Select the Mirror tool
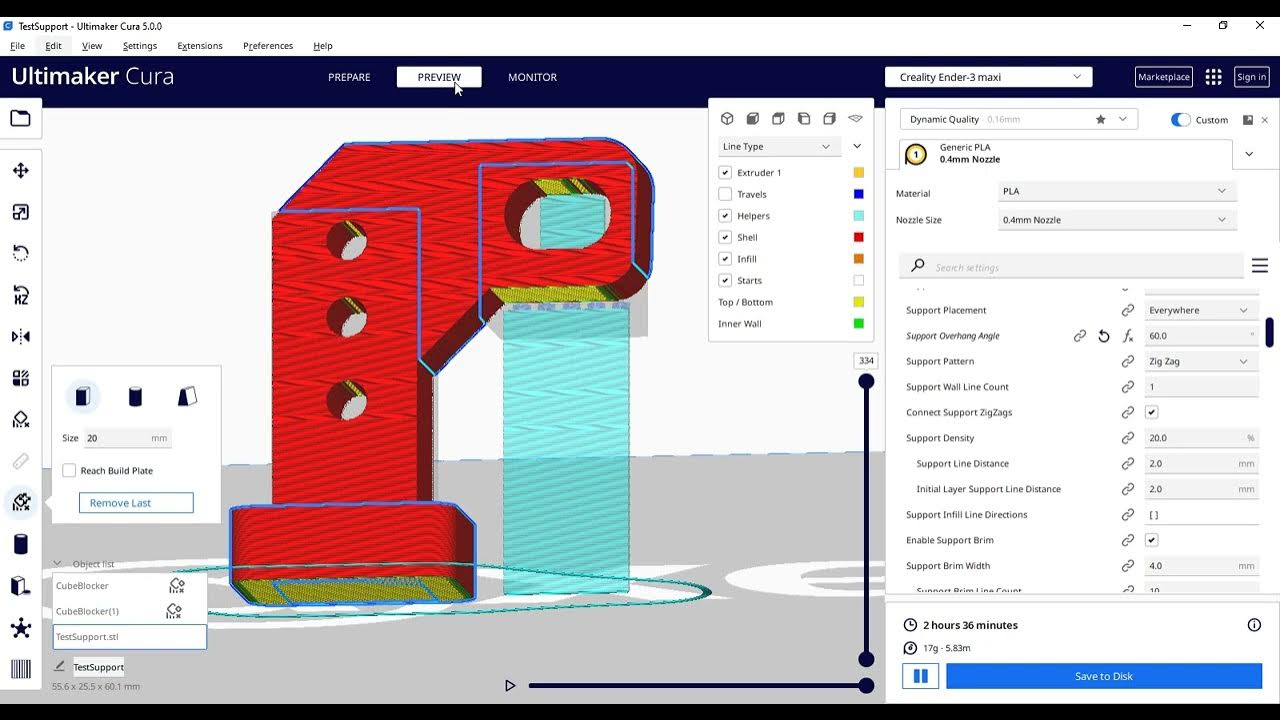The height and width of the screenshot is (720, 1280). 20,336
